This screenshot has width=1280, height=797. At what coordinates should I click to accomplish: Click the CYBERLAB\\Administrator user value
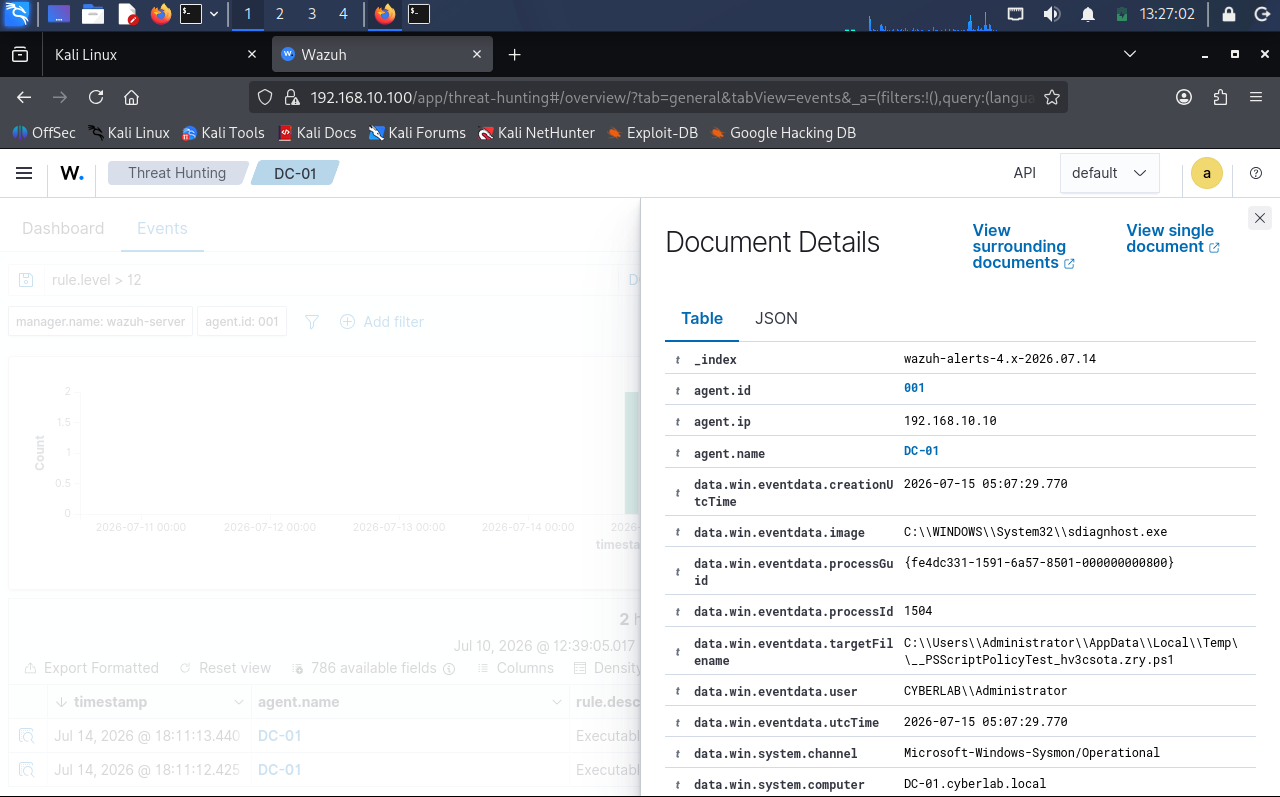tap(985, 691)
